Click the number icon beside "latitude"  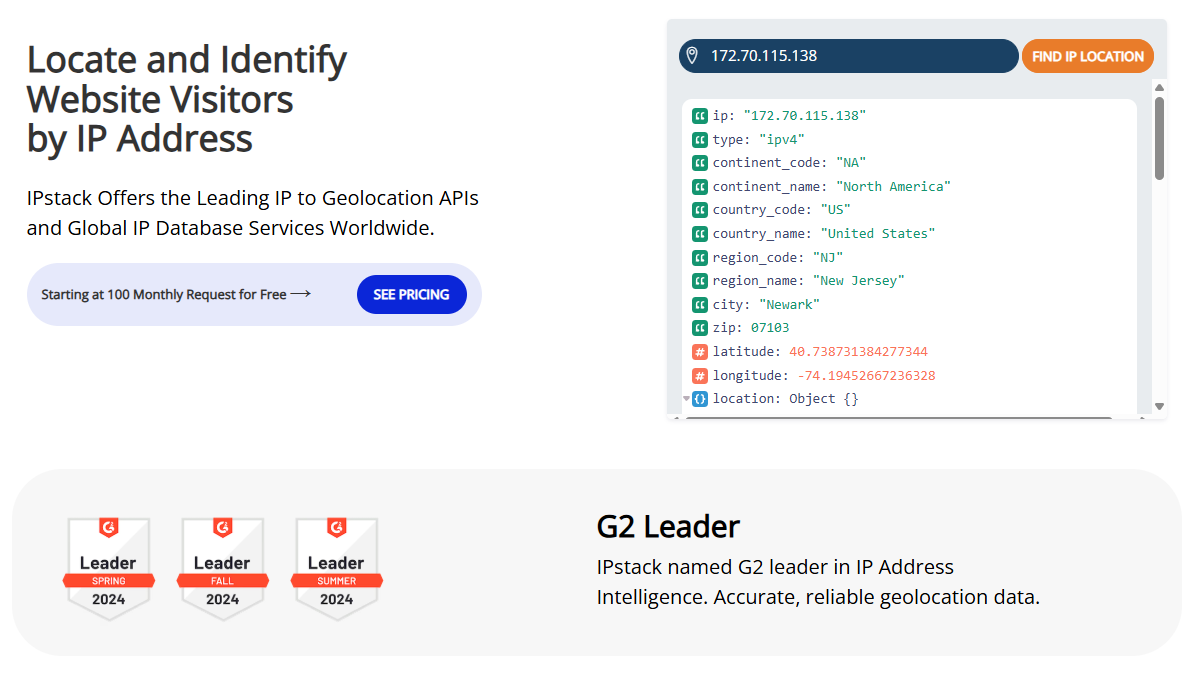[699, 351]
